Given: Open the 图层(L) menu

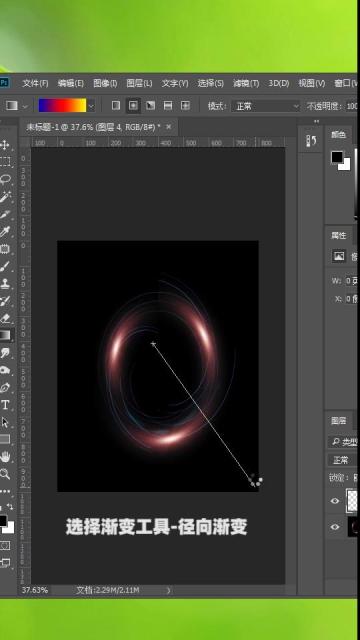Looking at the screenshot, I should 139,83.
